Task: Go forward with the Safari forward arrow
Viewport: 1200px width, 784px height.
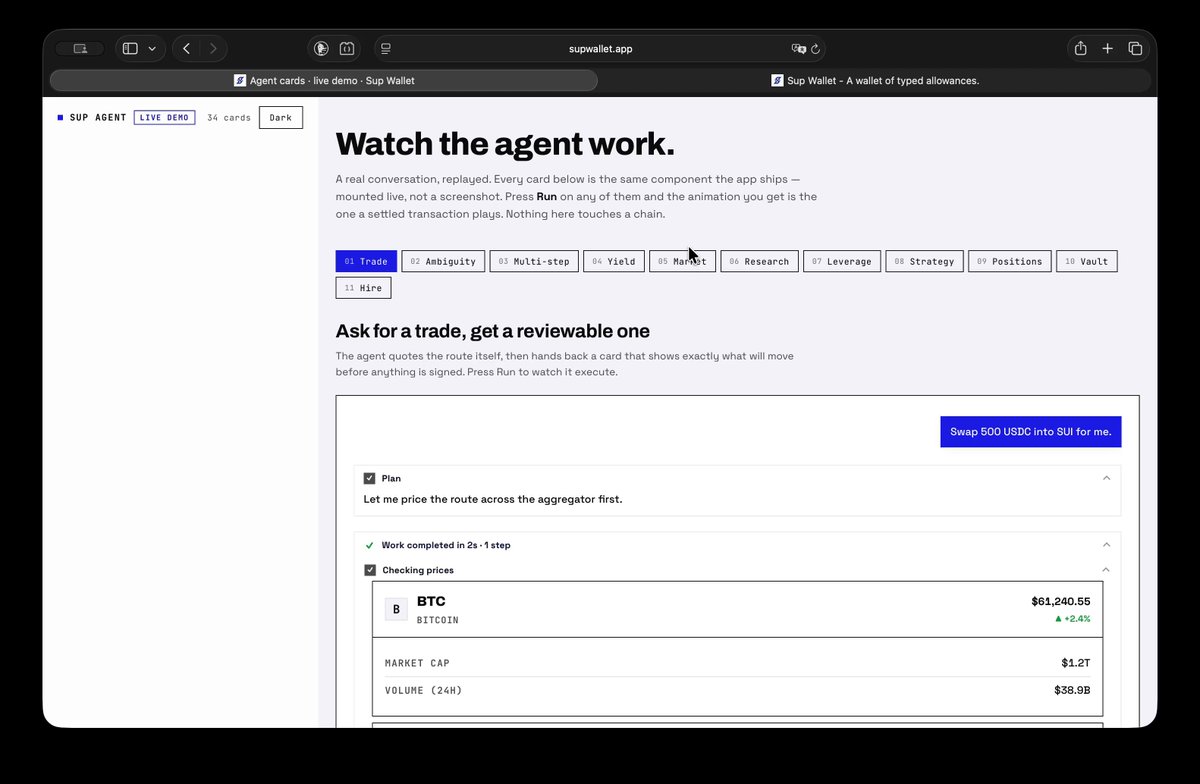Action: 212,48
